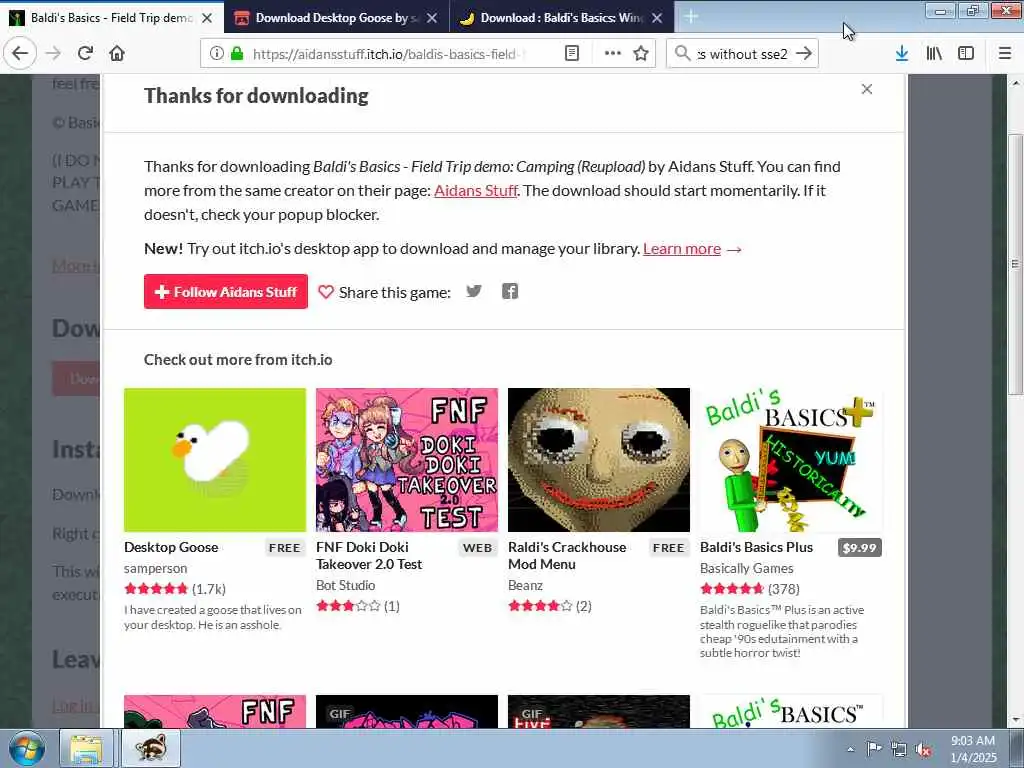1024x768 pixels.
Task: Open page actions three-dots menu
Action: coord(613,54)
